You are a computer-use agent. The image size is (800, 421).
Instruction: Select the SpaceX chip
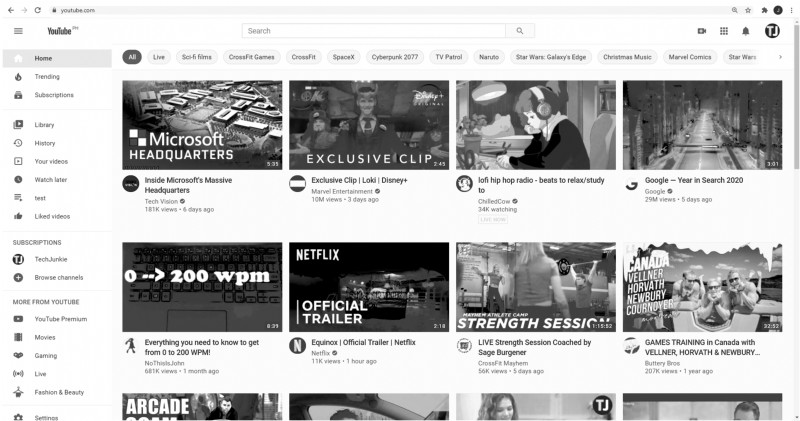pyautogui.click(x=343, y=57)
